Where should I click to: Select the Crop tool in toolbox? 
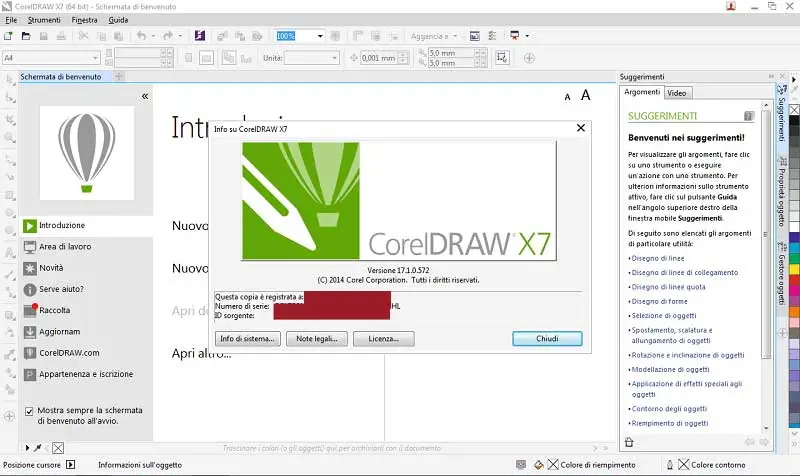click(x=10, y=119)
